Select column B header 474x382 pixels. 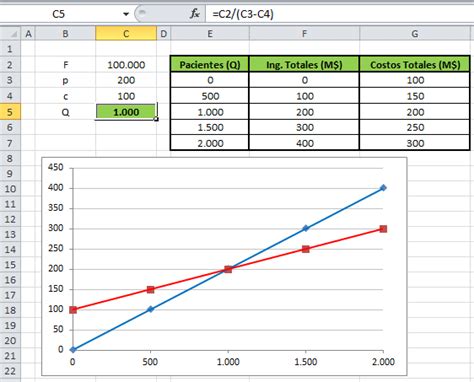pyautogui.click(x=65, y=34)
